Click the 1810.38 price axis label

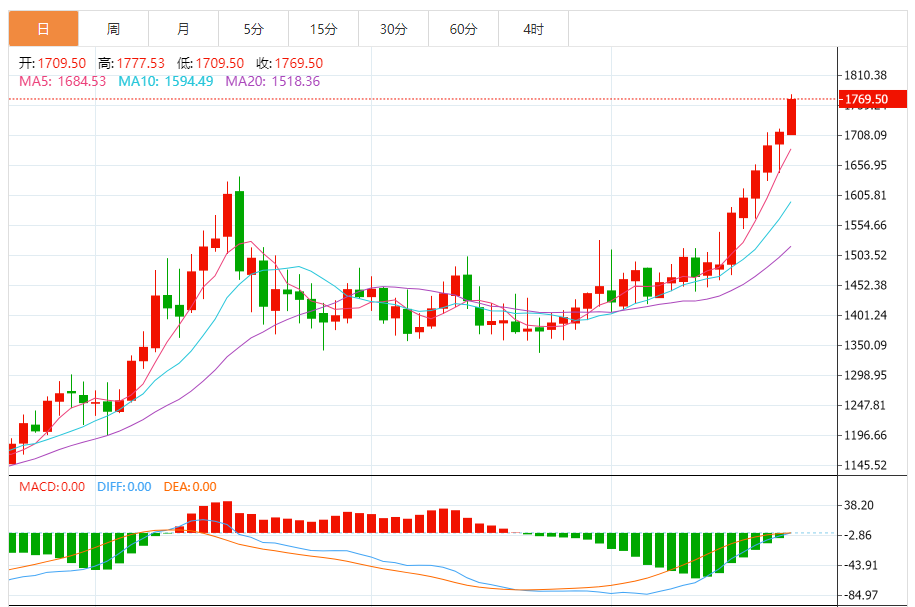coord(867,76)
